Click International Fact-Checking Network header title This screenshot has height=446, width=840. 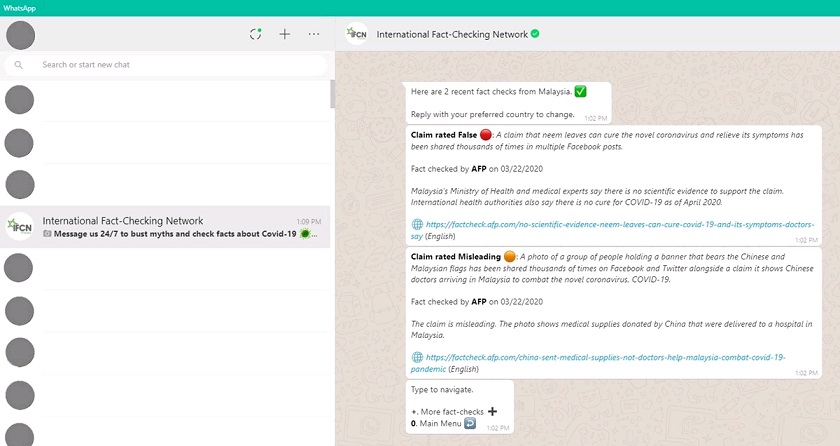[452, 34]
